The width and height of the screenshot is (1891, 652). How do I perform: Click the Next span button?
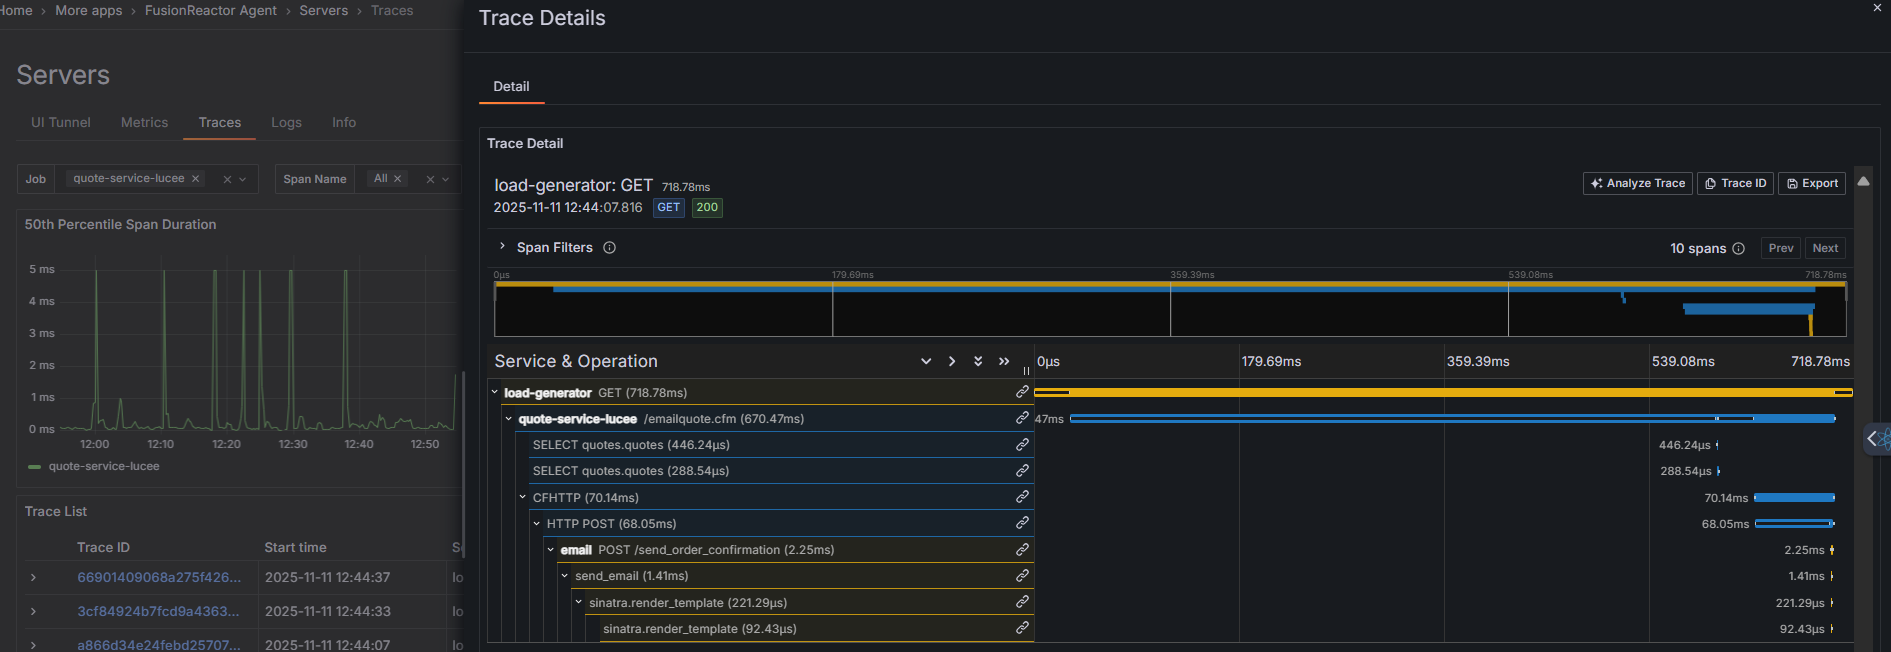pyautogui.click(x=1825, y=248)
